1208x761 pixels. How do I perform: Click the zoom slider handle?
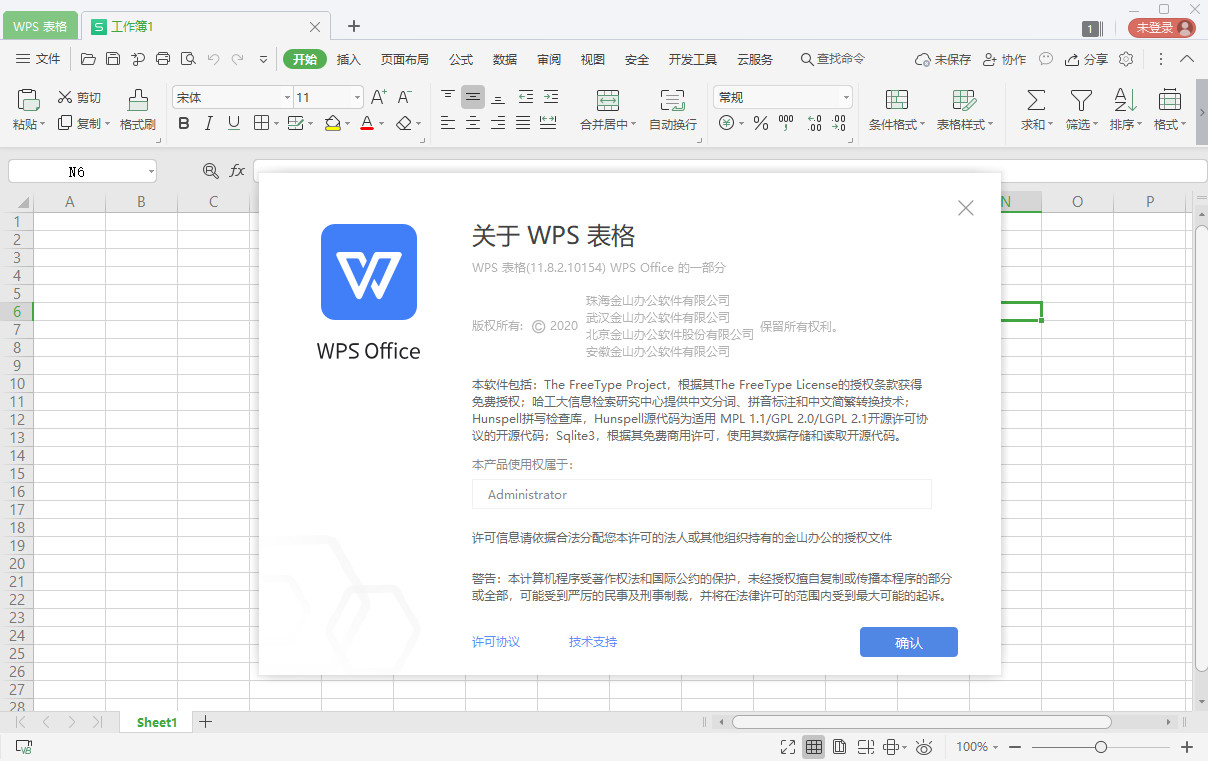point(1100,747)
